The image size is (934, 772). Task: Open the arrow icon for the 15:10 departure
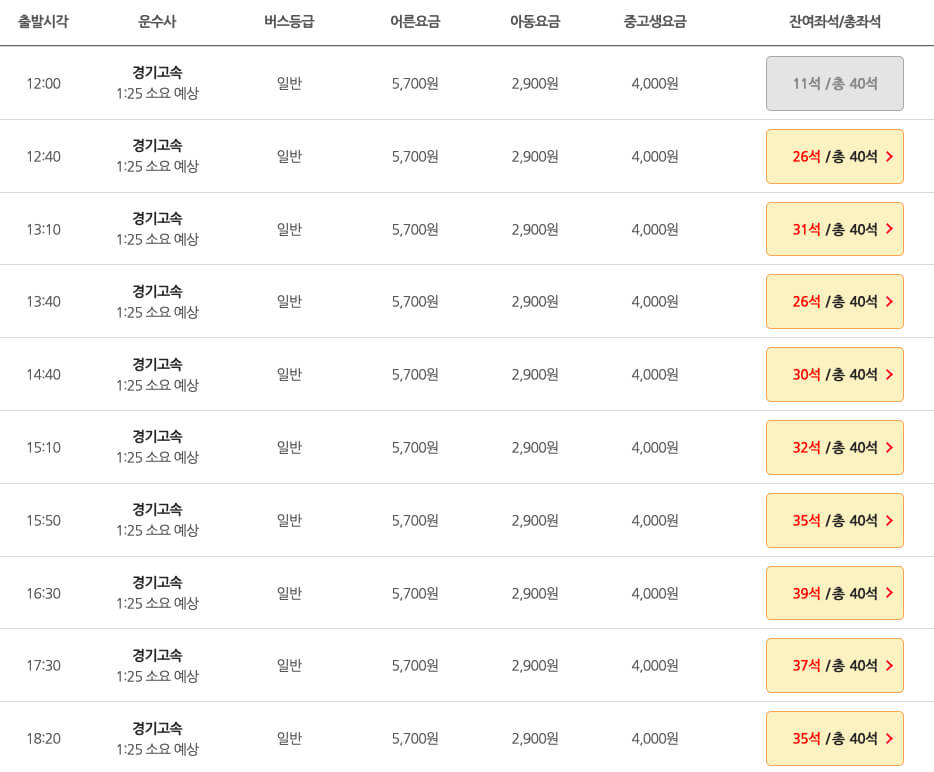[891, 447]
